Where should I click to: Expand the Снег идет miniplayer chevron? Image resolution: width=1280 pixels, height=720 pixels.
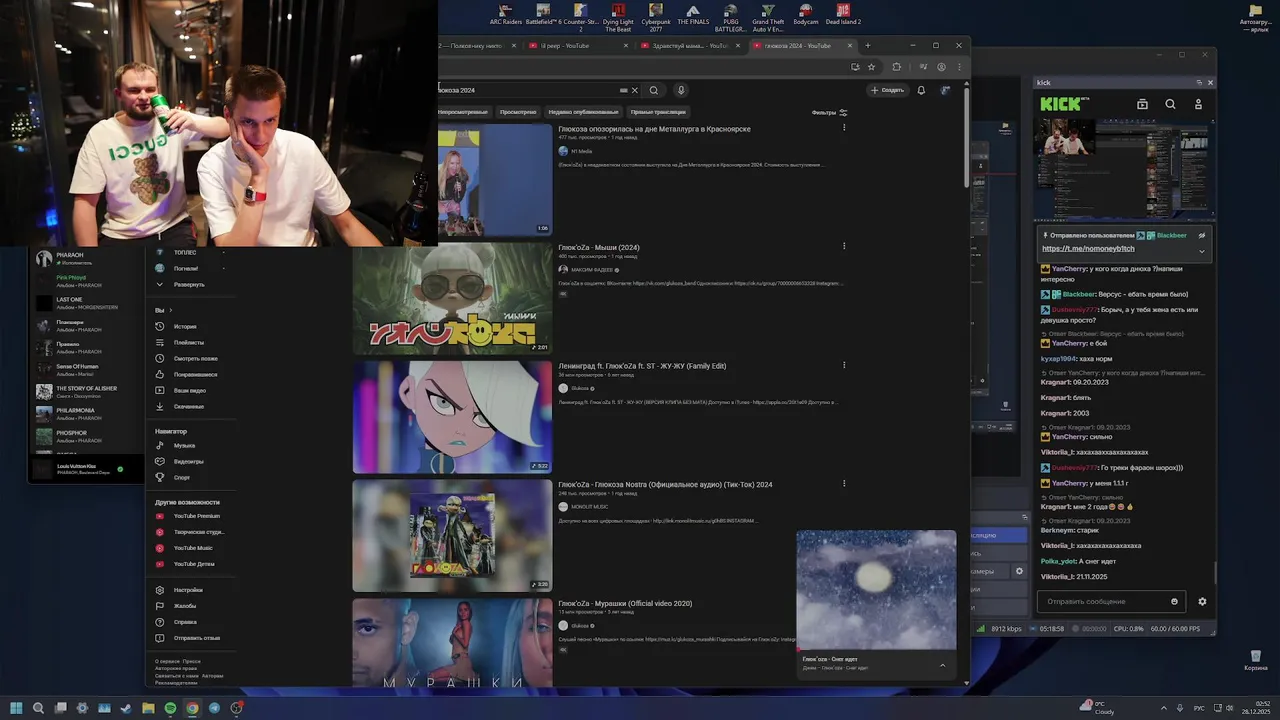942,665
